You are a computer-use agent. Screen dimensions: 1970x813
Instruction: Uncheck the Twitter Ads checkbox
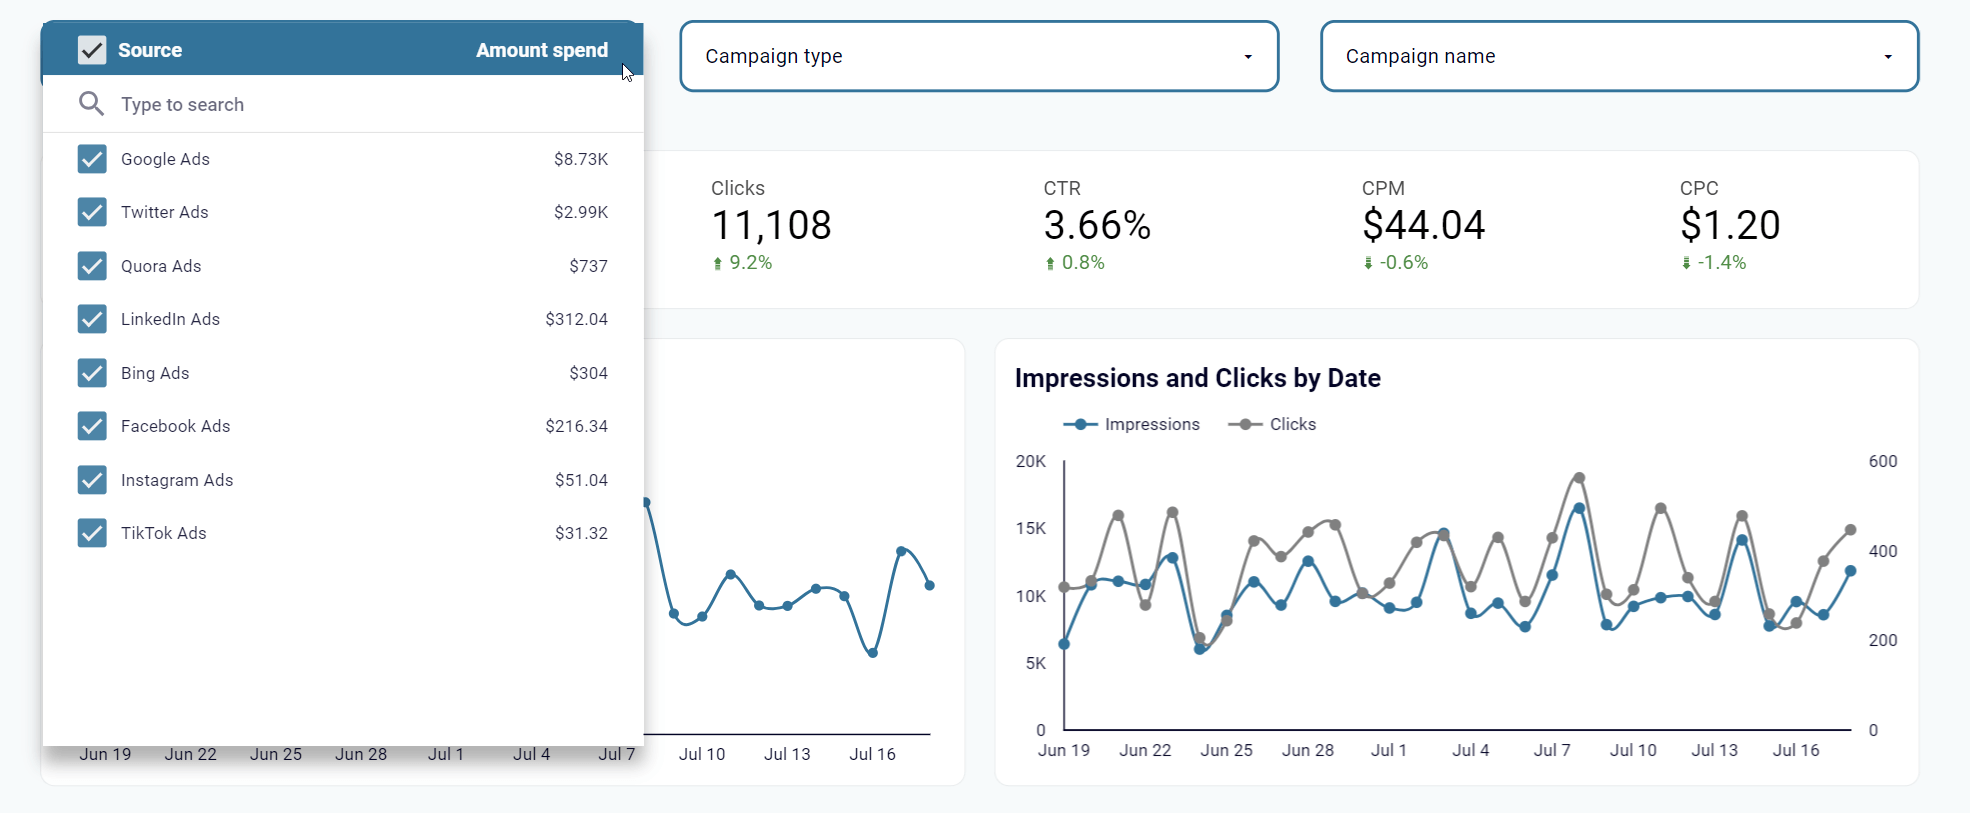(x=92, y=212)
